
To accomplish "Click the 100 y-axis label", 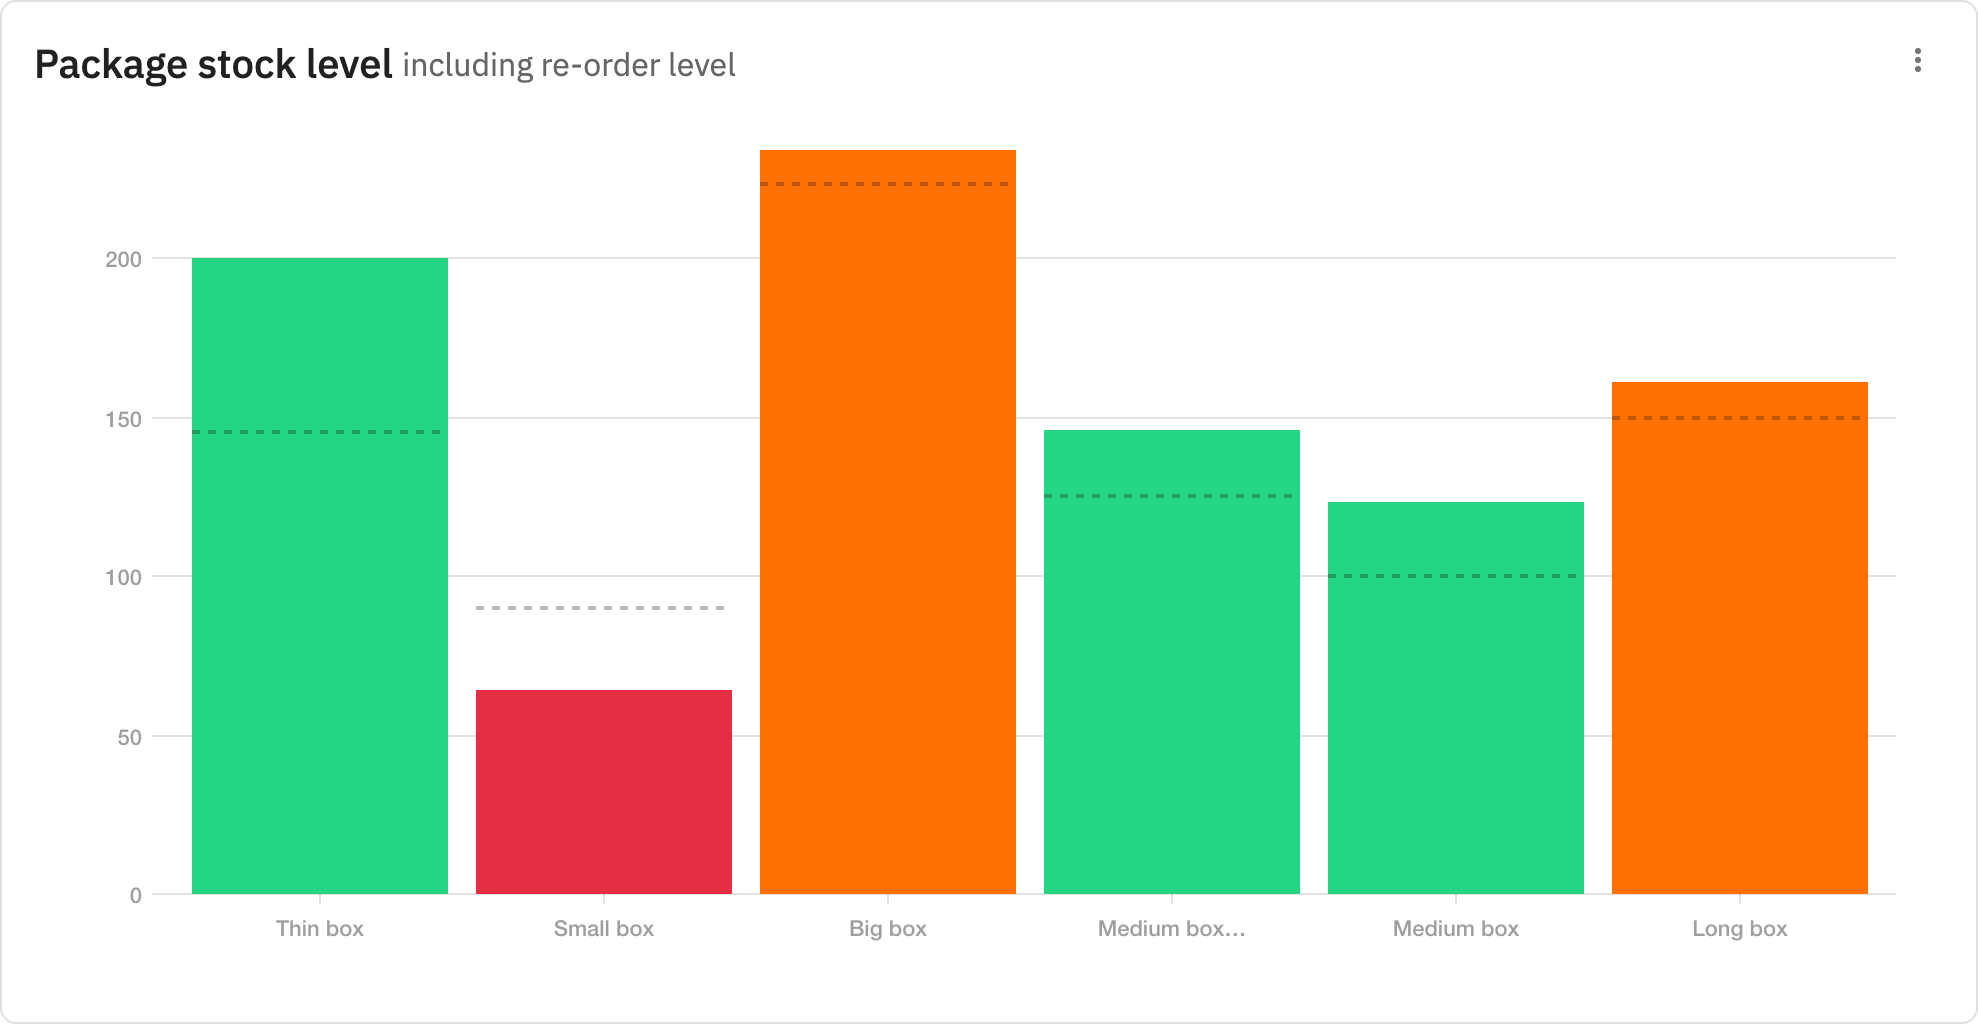I will pyautogui.click(x=124, y=578).
